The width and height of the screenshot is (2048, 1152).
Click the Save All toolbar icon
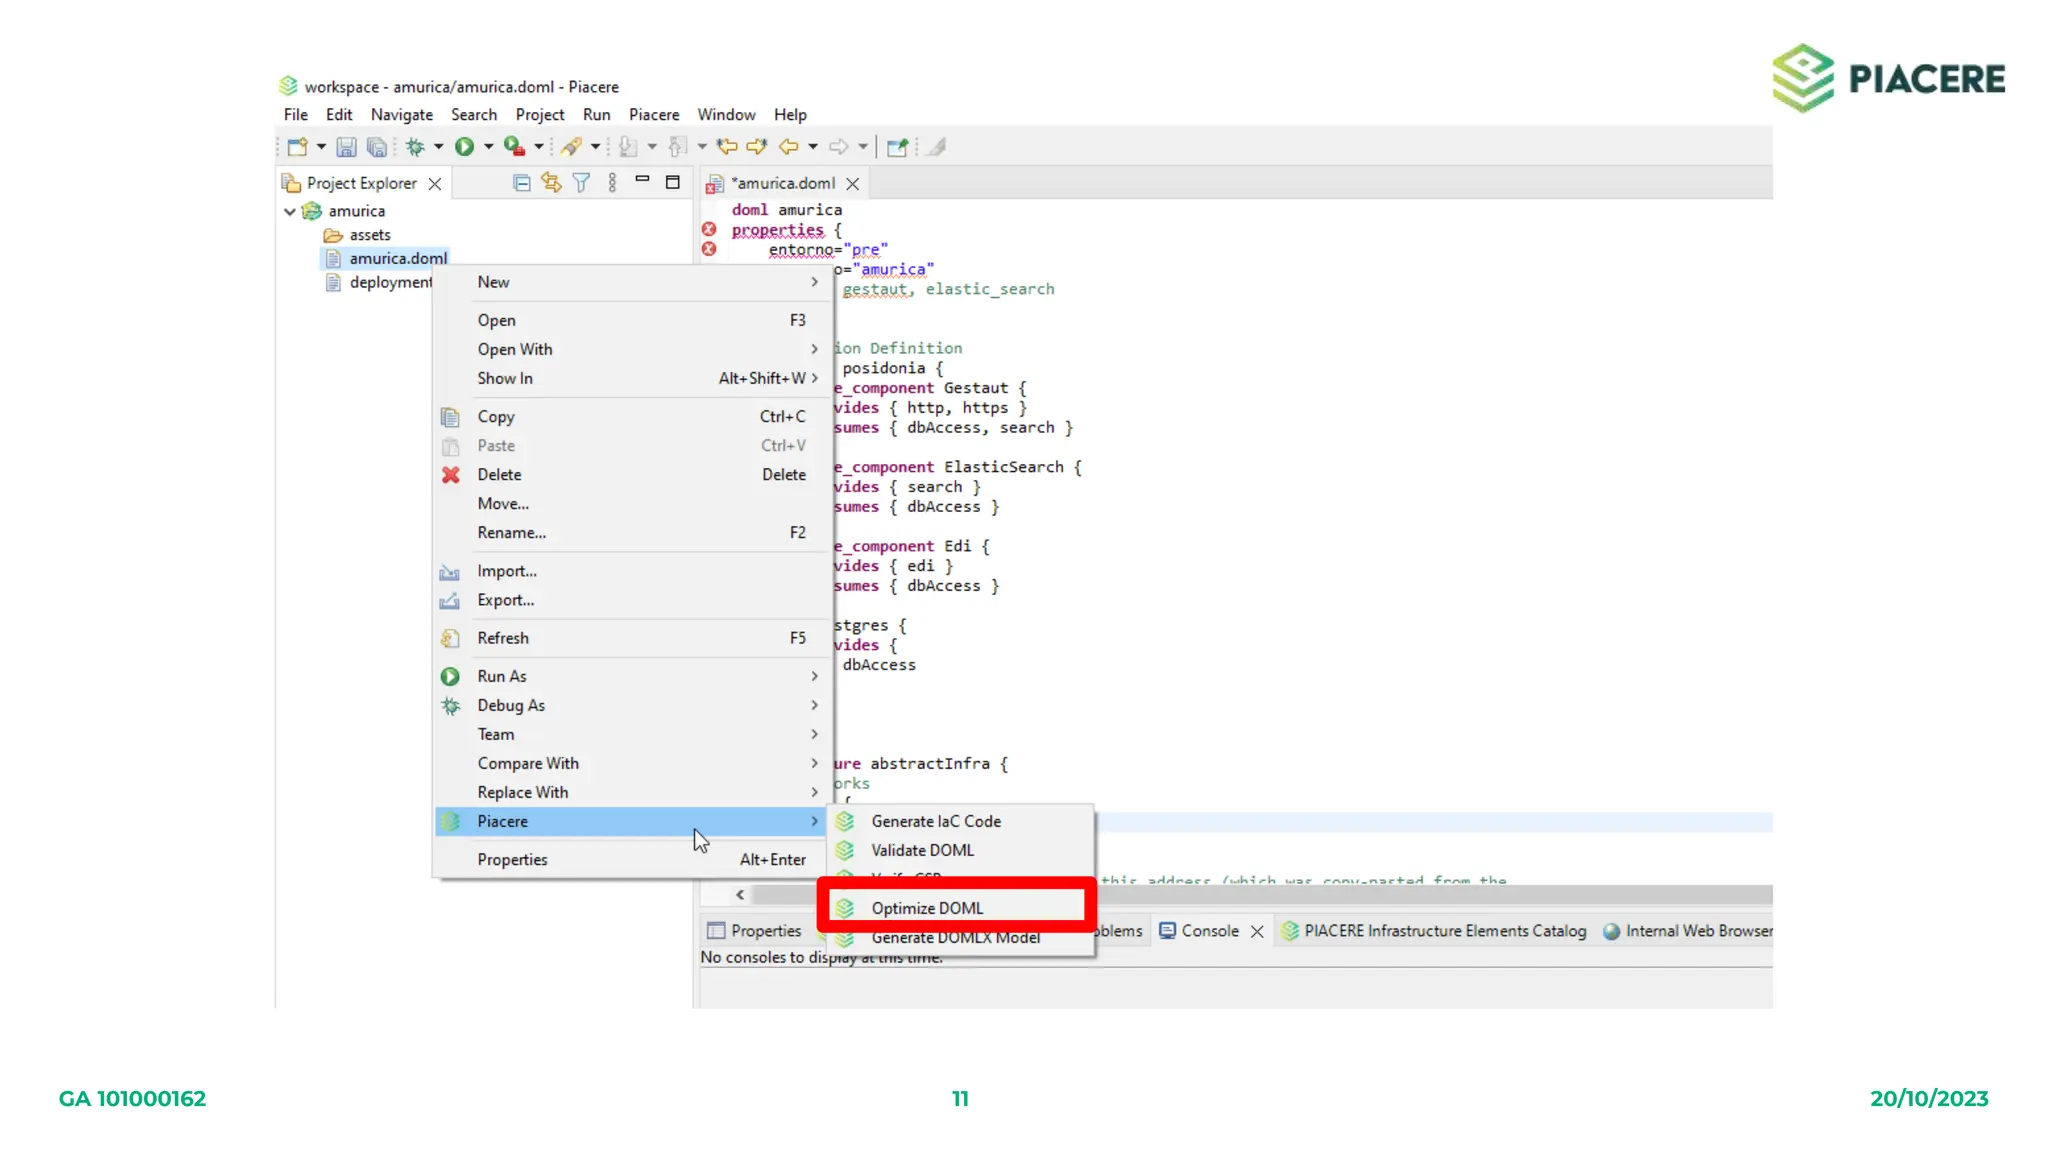376,147
